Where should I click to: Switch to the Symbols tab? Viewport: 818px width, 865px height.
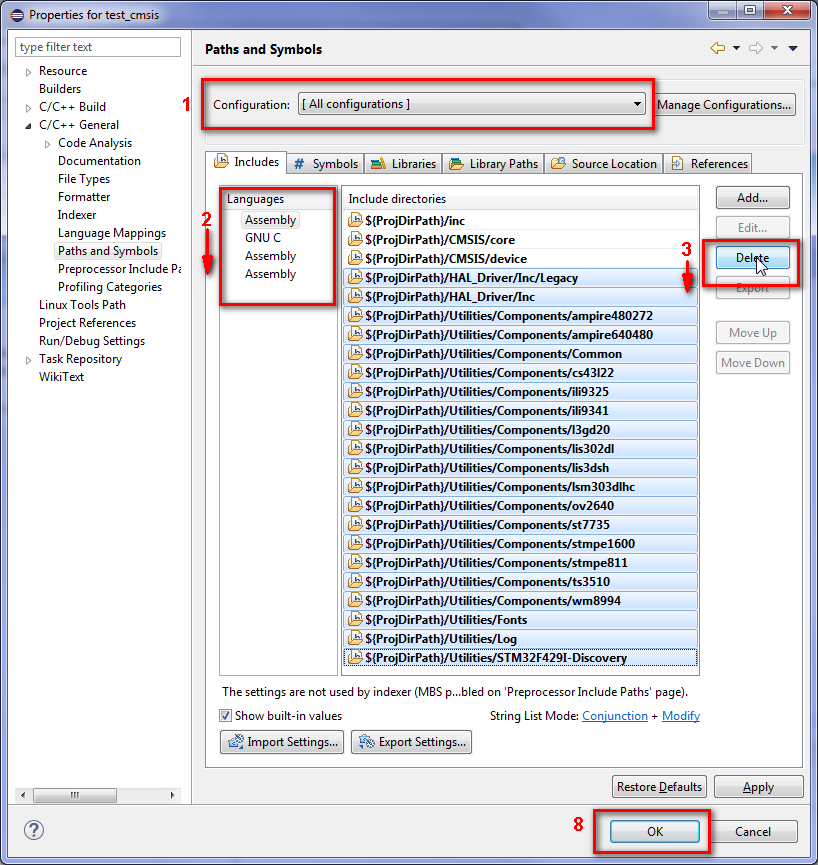[x=325, y=164]
